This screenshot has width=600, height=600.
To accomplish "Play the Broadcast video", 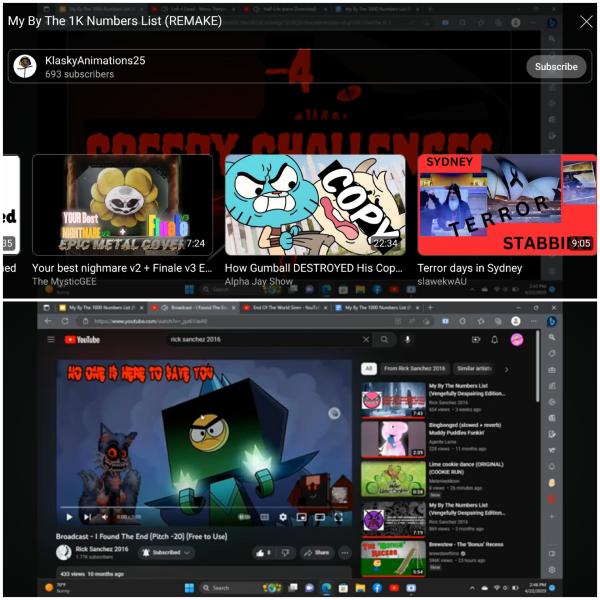I will click(69, 517).
